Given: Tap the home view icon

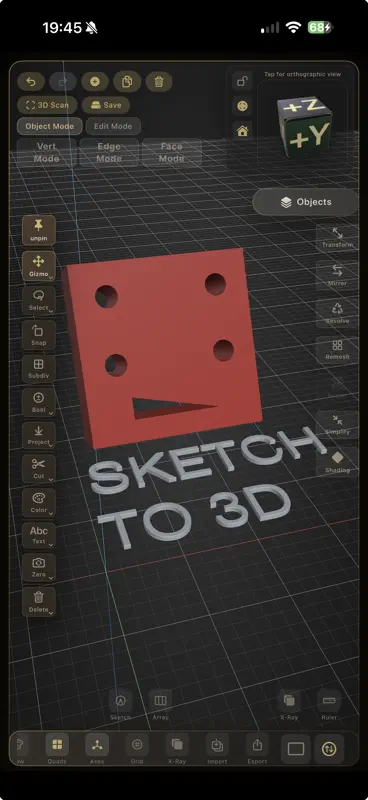Looking at the screenshot, I should coord(242,131).
